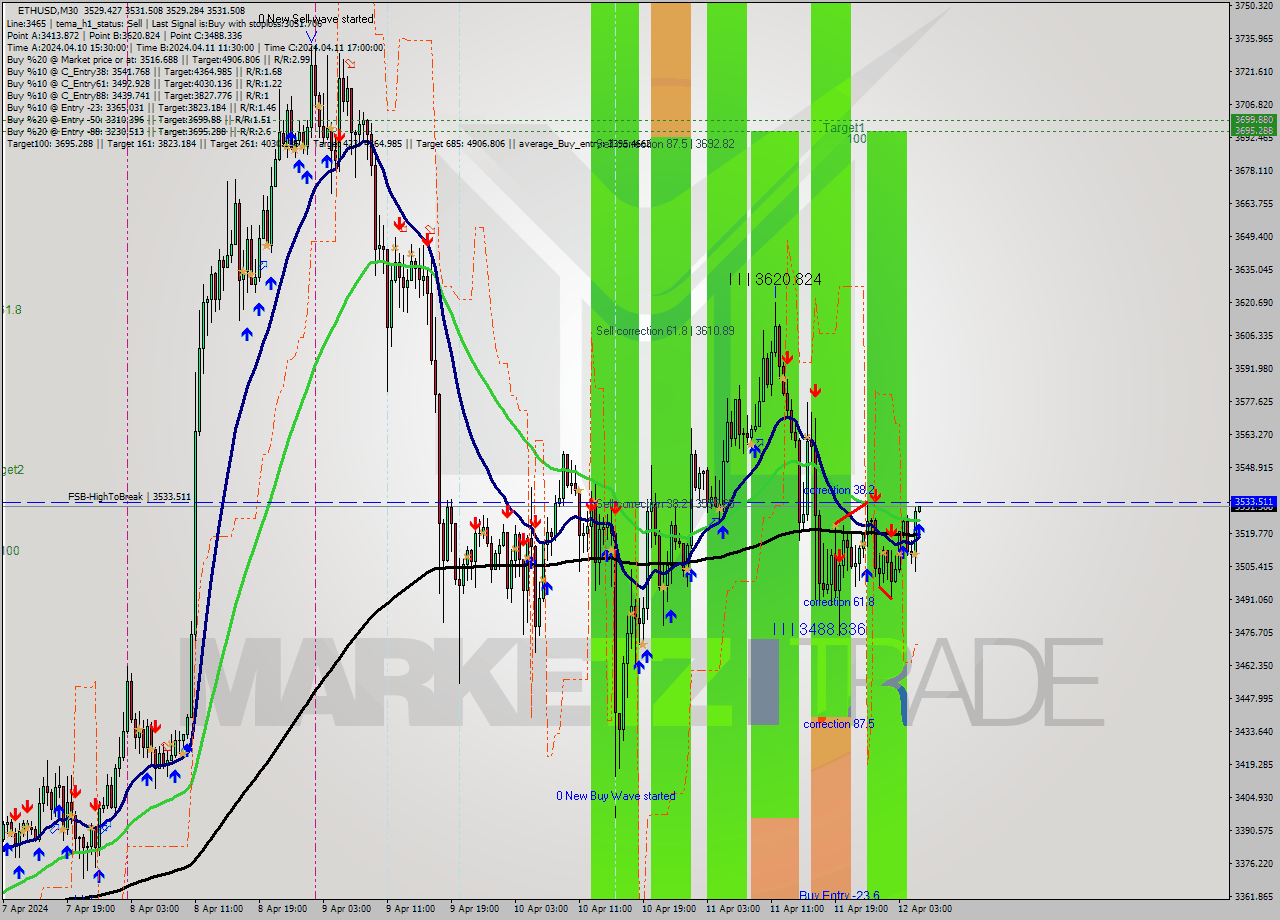Click the blue 3533.511 price tag on axis
Image resolution: width=1280 pixels, height=920 pixels.
[1254, 502]
